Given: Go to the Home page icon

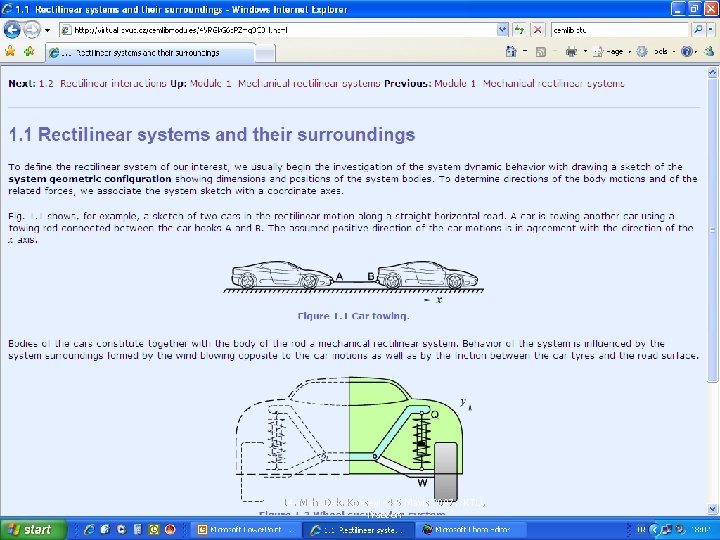Looking at the screenshot, I should [511, 51].
